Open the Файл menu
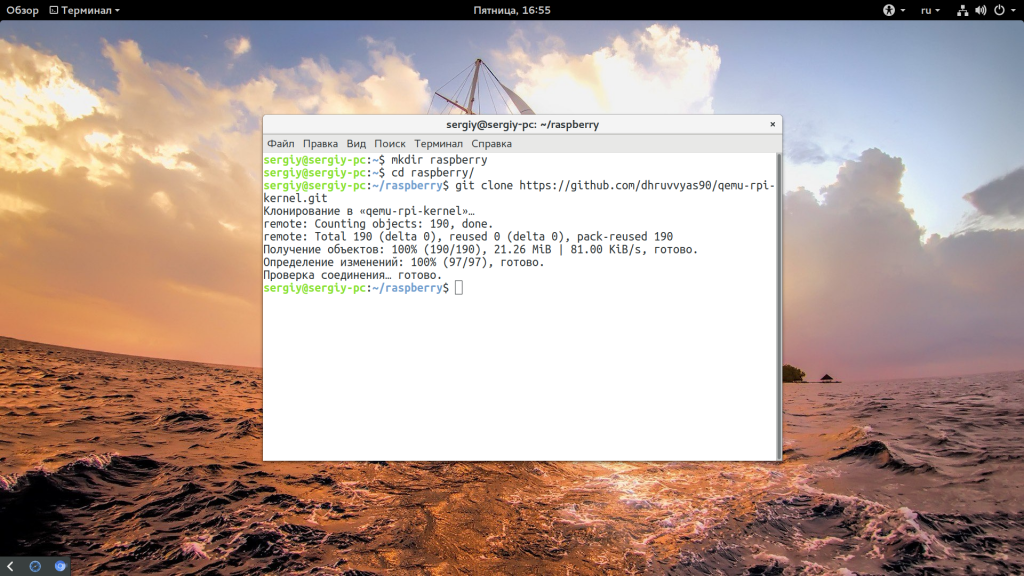The height and width of the screenshot is (576, 1024). tap(280, 144)
